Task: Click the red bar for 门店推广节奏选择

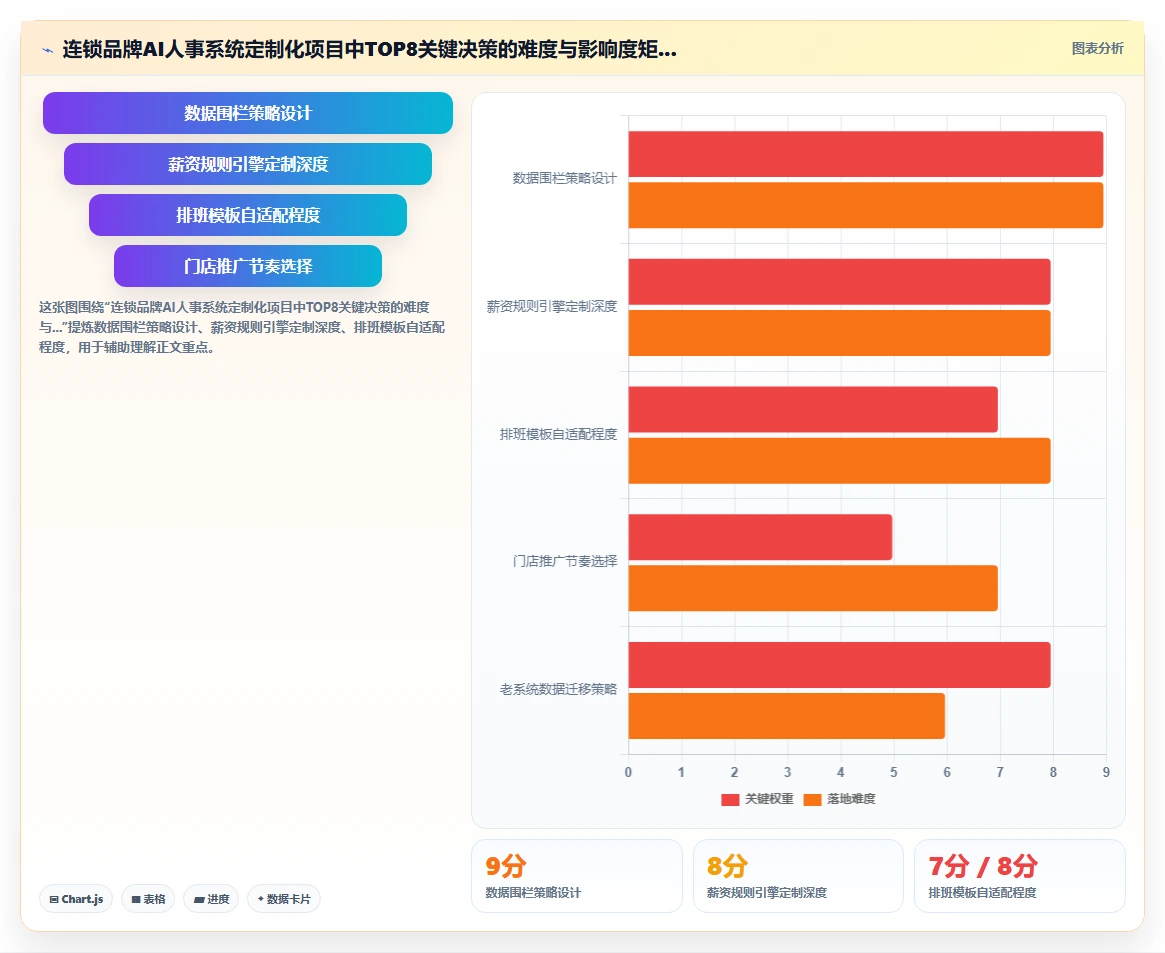Action: point(760,537)
